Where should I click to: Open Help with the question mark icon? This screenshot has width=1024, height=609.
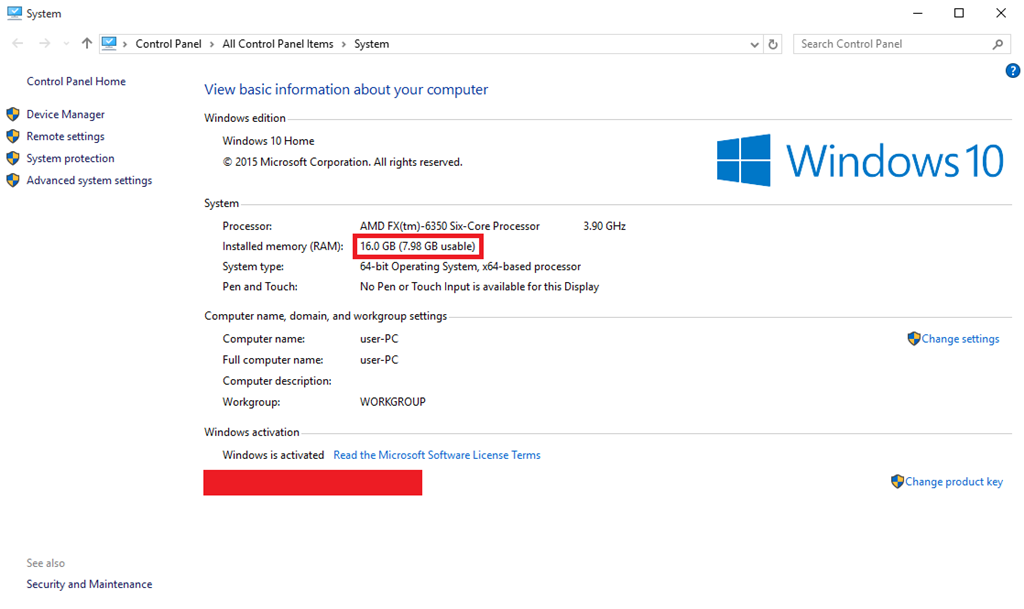[x=1013, y=70]
